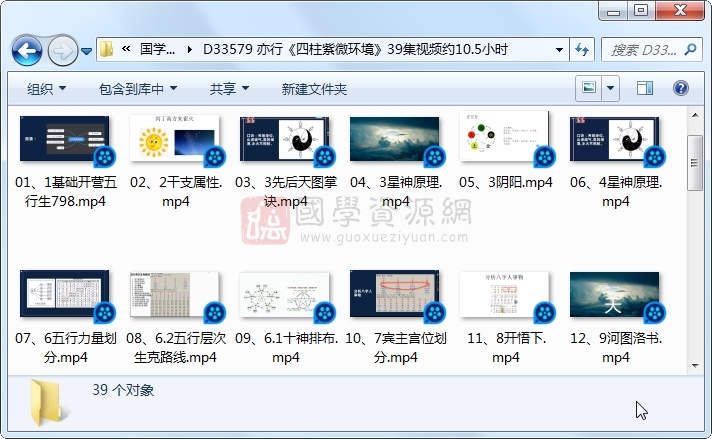Select video 08、6.2五行层次生克路线.mp4 thumbnail
Viewport: 712px width, 439px height.
click(175, 294)
